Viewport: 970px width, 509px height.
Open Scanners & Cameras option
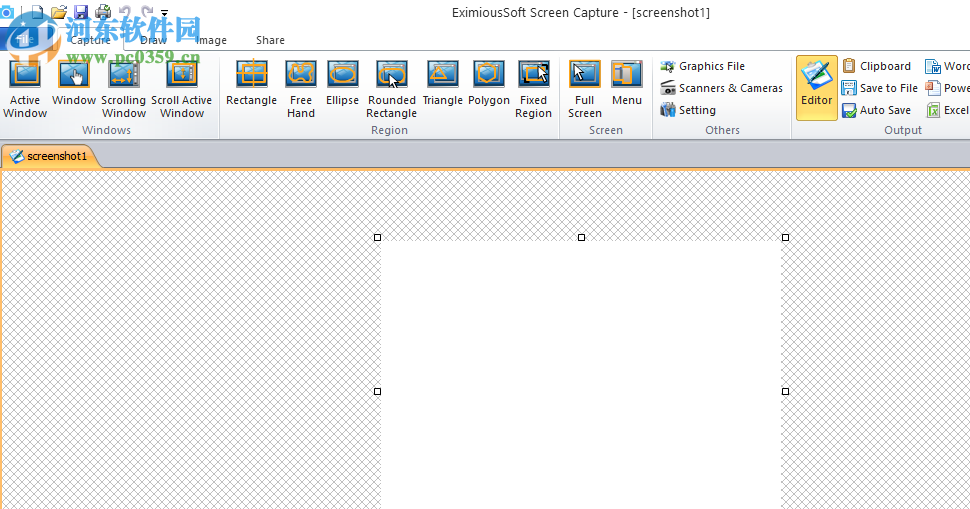721,88
